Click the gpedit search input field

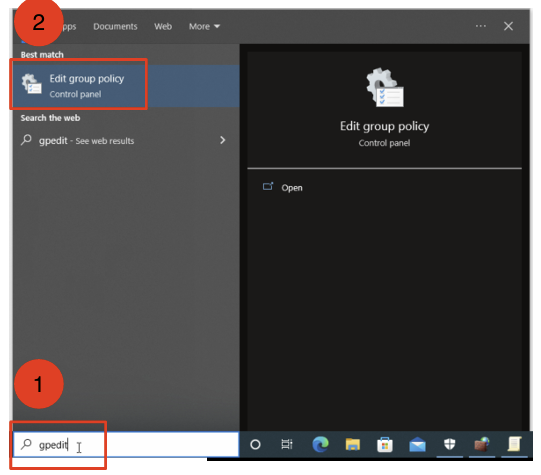[x=126, y=444]
